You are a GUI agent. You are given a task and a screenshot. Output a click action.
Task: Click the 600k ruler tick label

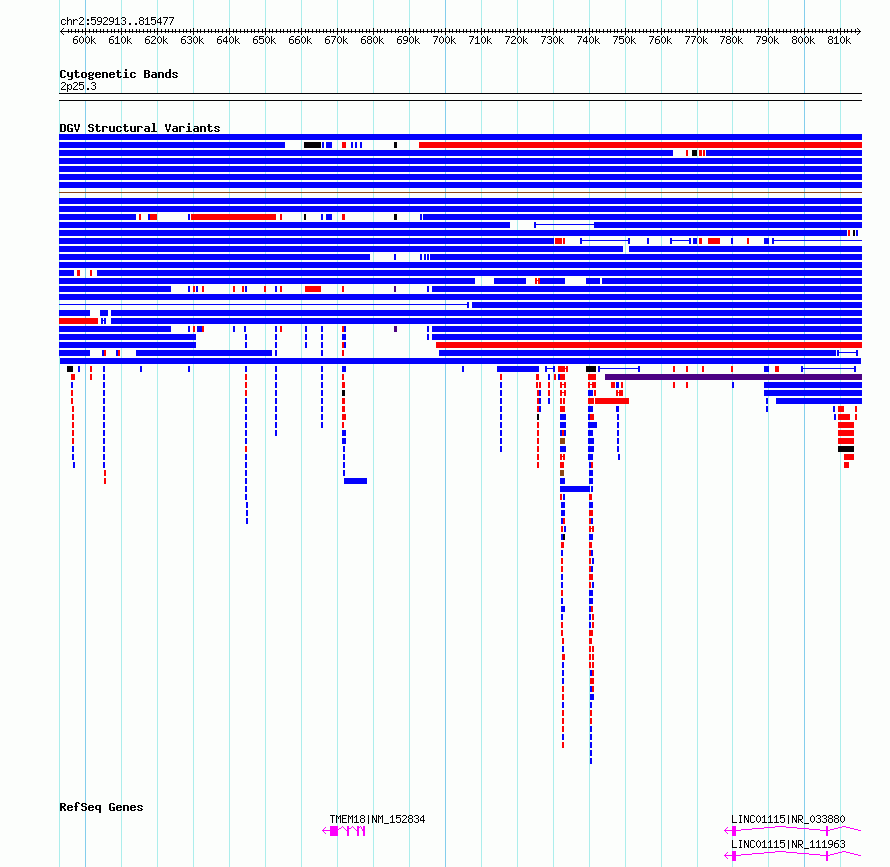pos(84,40)
